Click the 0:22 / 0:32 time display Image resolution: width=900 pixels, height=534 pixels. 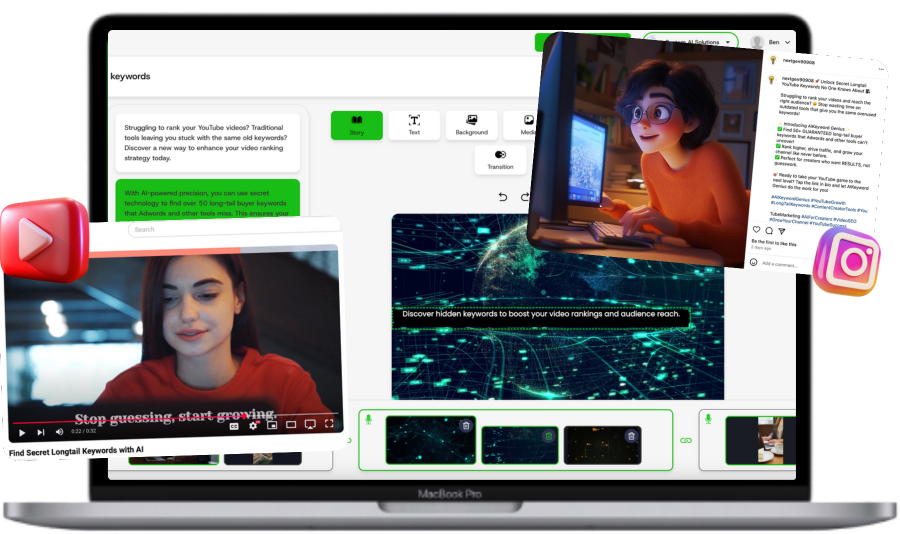(x=84, y=431)
